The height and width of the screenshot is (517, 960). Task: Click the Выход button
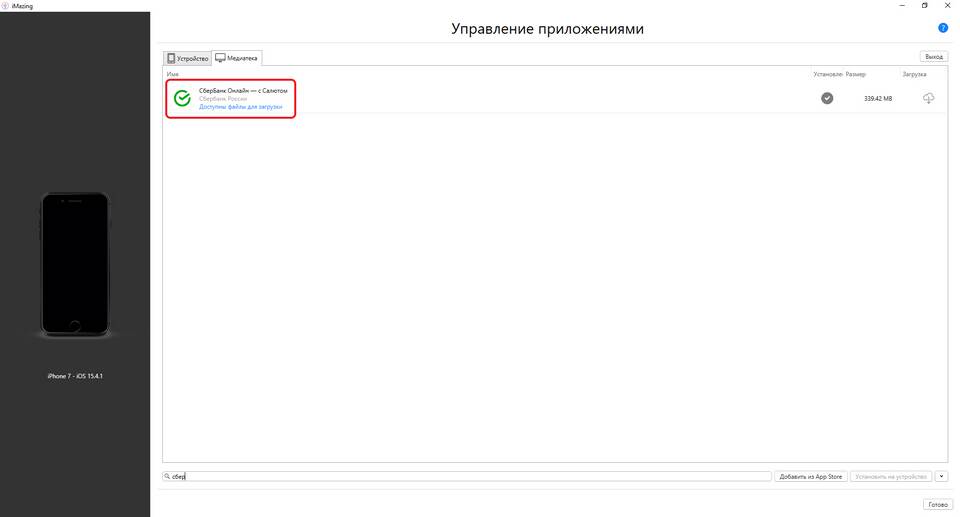click(934, 56)
